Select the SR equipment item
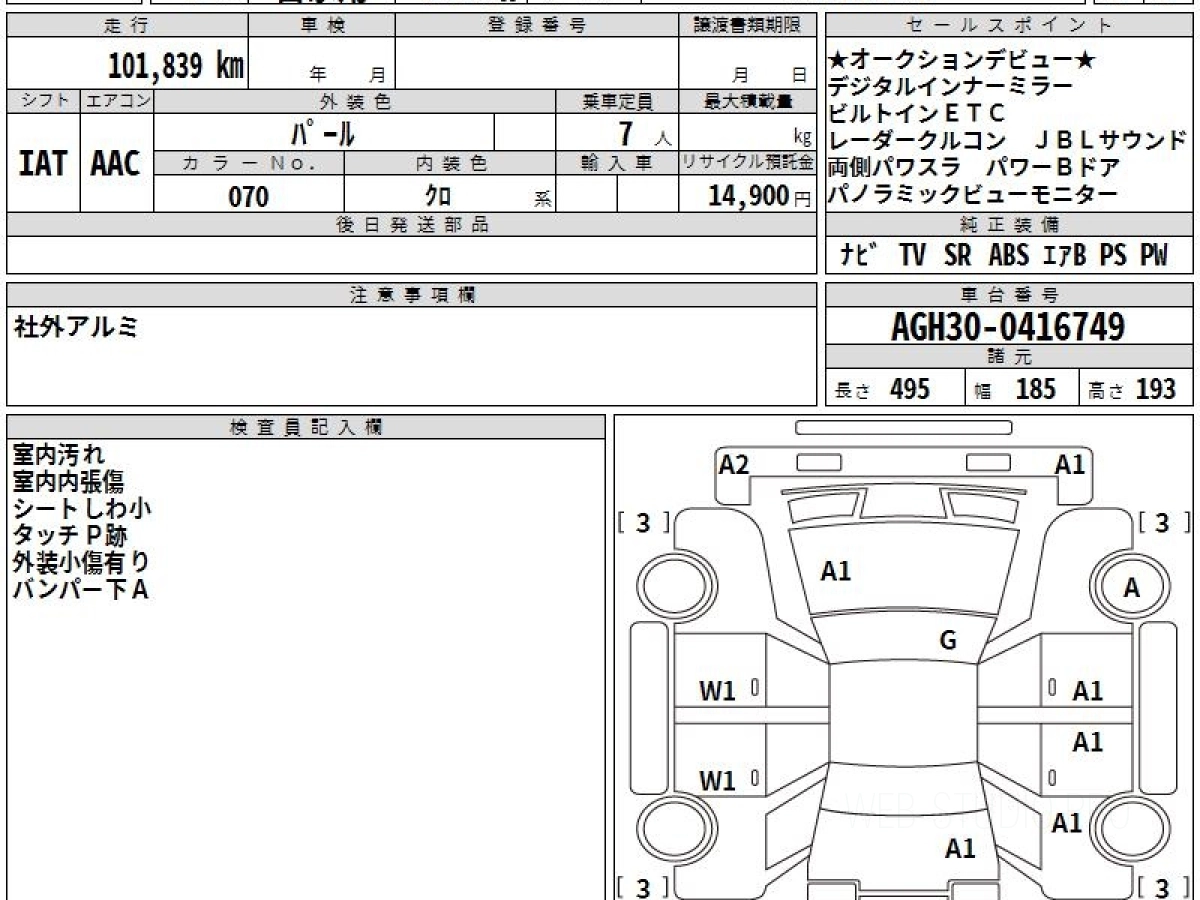The height and width of the screenshot is (900, 1200). click(958, 256)
